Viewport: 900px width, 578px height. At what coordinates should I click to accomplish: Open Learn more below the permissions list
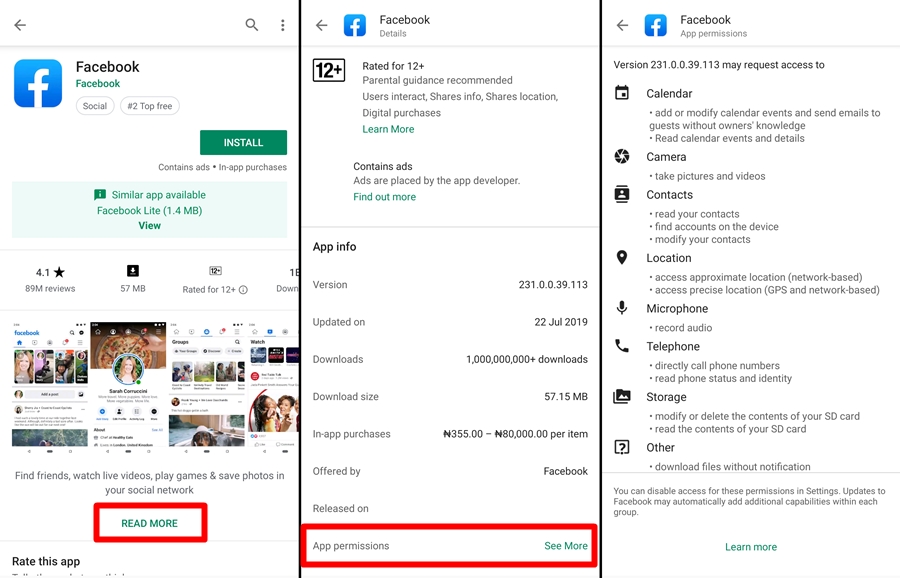coord(751,547)
